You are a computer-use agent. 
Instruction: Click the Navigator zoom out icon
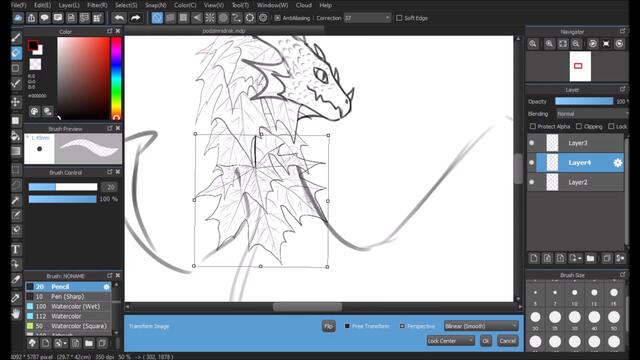[576, 44]
